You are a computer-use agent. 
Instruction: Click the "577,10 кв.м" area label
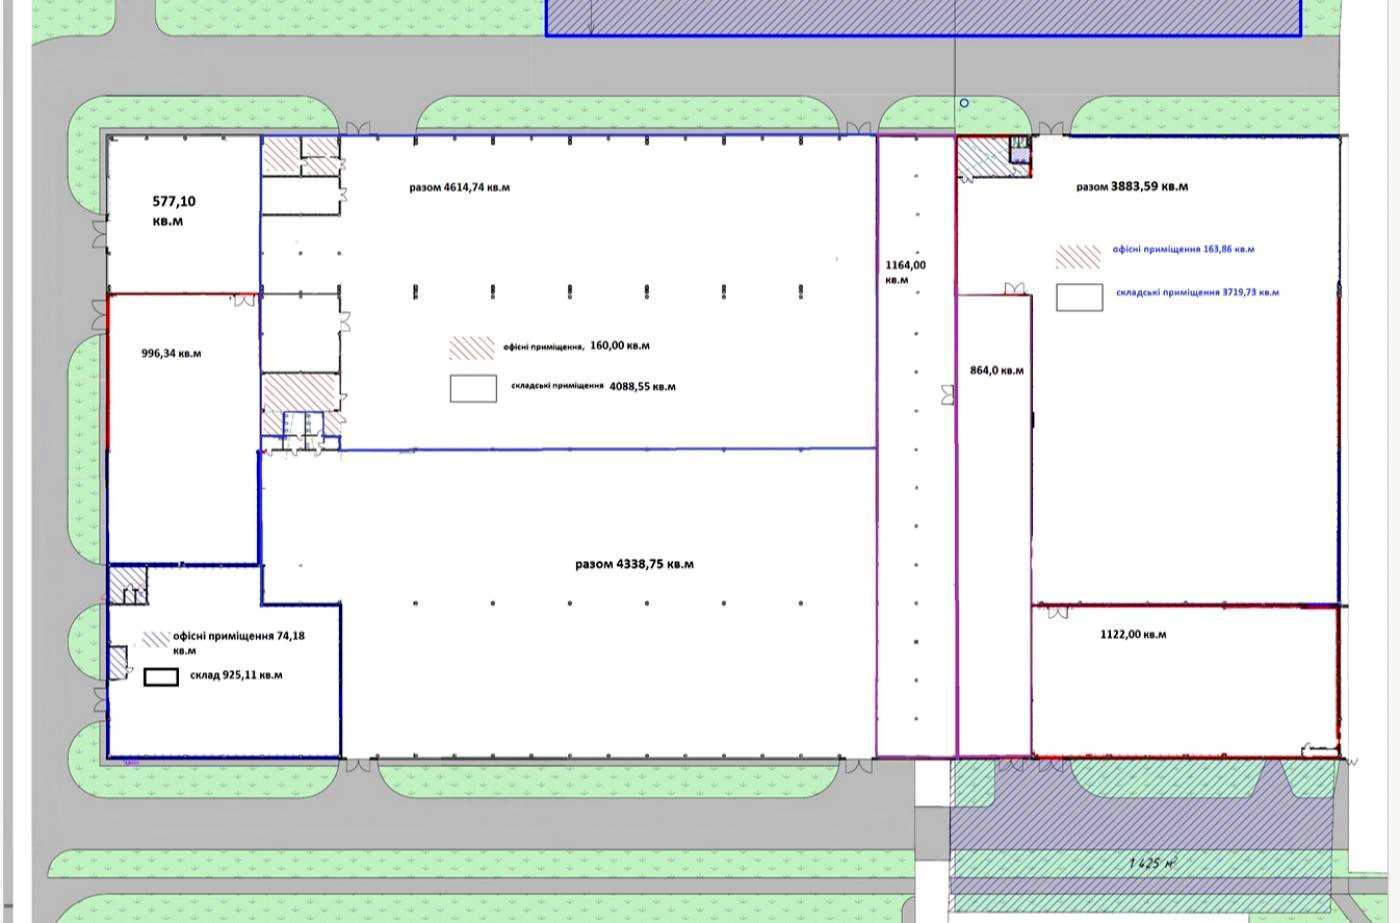point(174,211)
